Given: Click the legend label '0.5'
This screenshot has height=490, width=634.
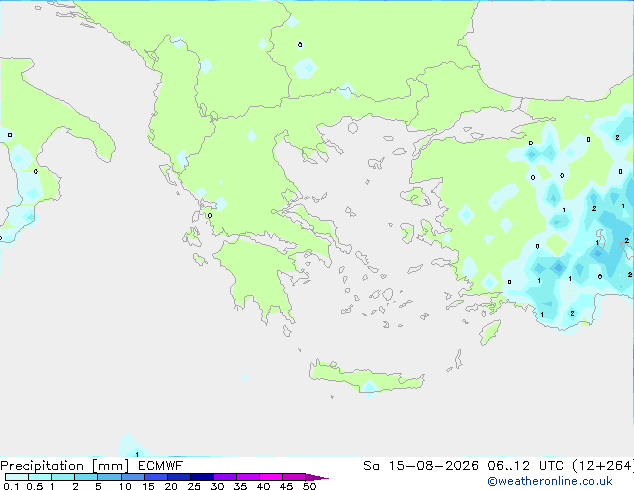Looking at the screenshot, I should pos(35,486).
